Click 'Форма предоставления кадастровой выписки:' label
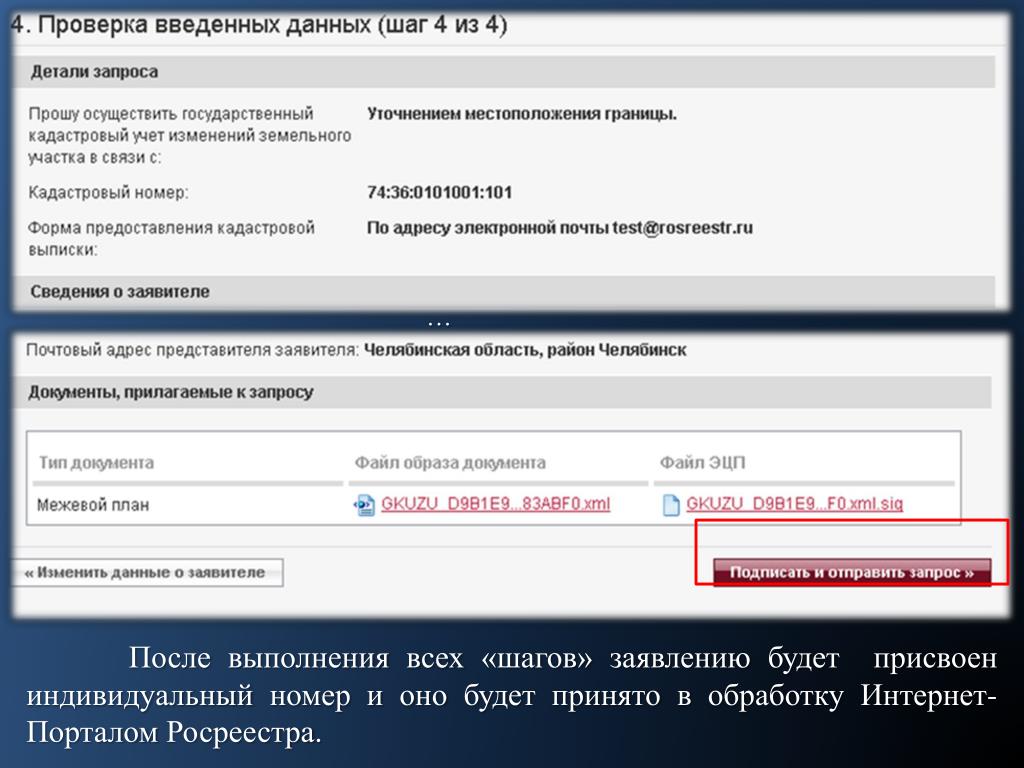This screenshot has width=1024, height=768. pos(171,238)
